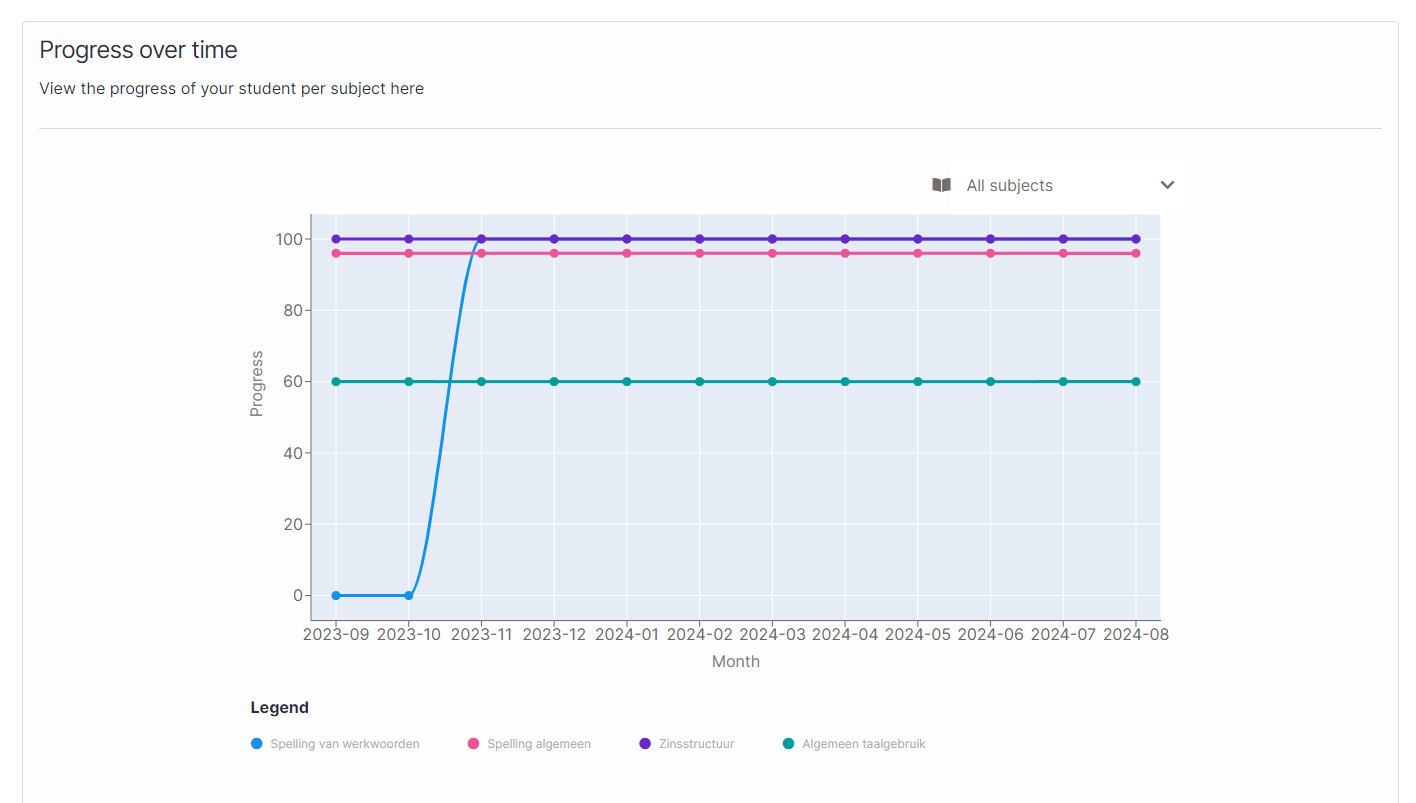Click the Progress over time heading
The image size is (1416, 803).
tap(138, 50)
